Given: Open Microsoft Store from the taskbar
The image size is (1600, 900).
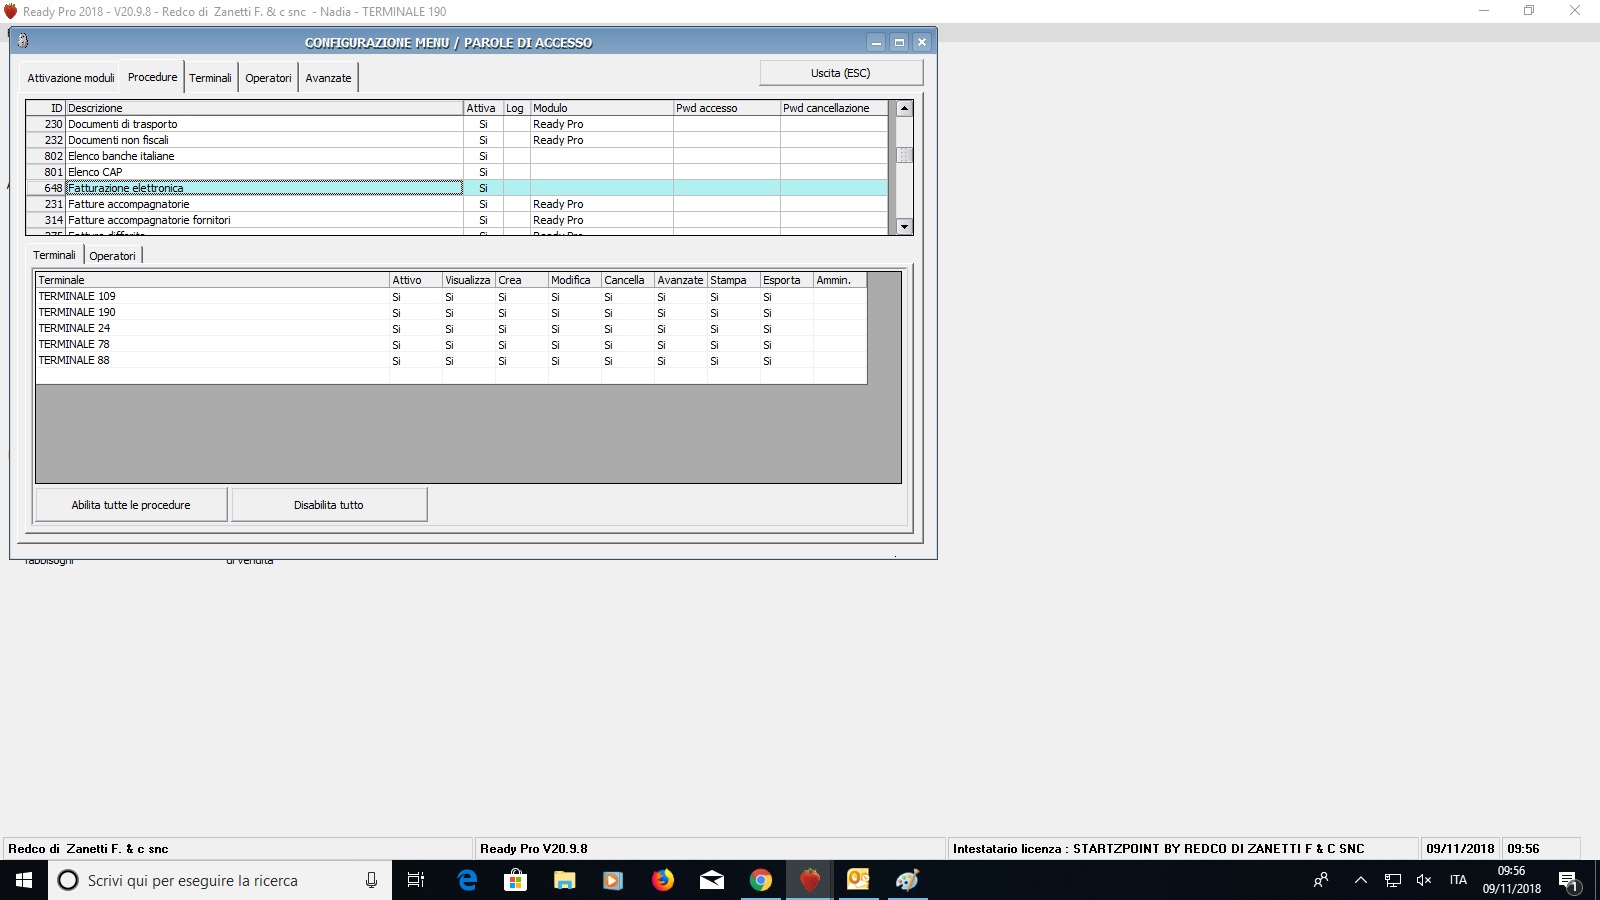Looking at the screenshot, I should click(x=515, y=880).
